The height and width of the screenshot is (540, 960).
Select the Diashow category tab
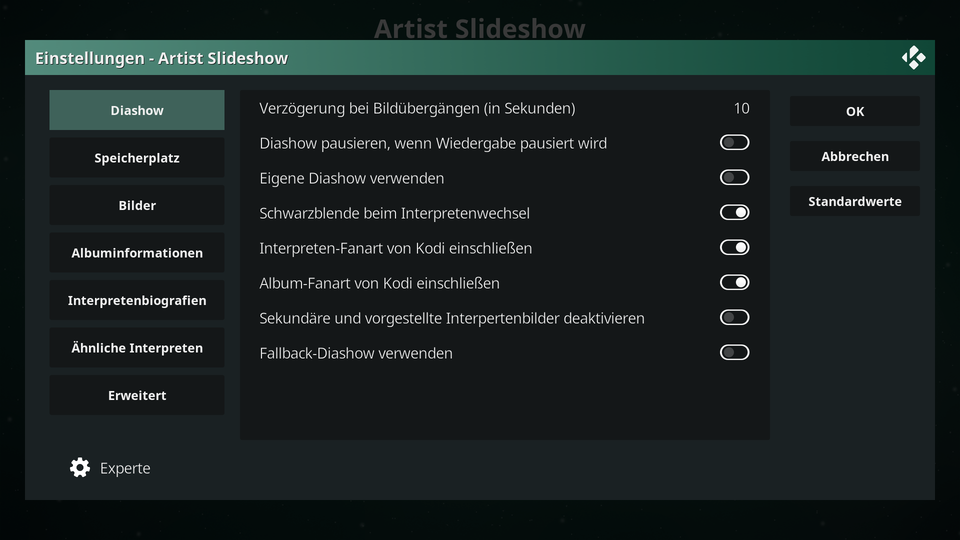pyautogui.click(x=137, y=110)
